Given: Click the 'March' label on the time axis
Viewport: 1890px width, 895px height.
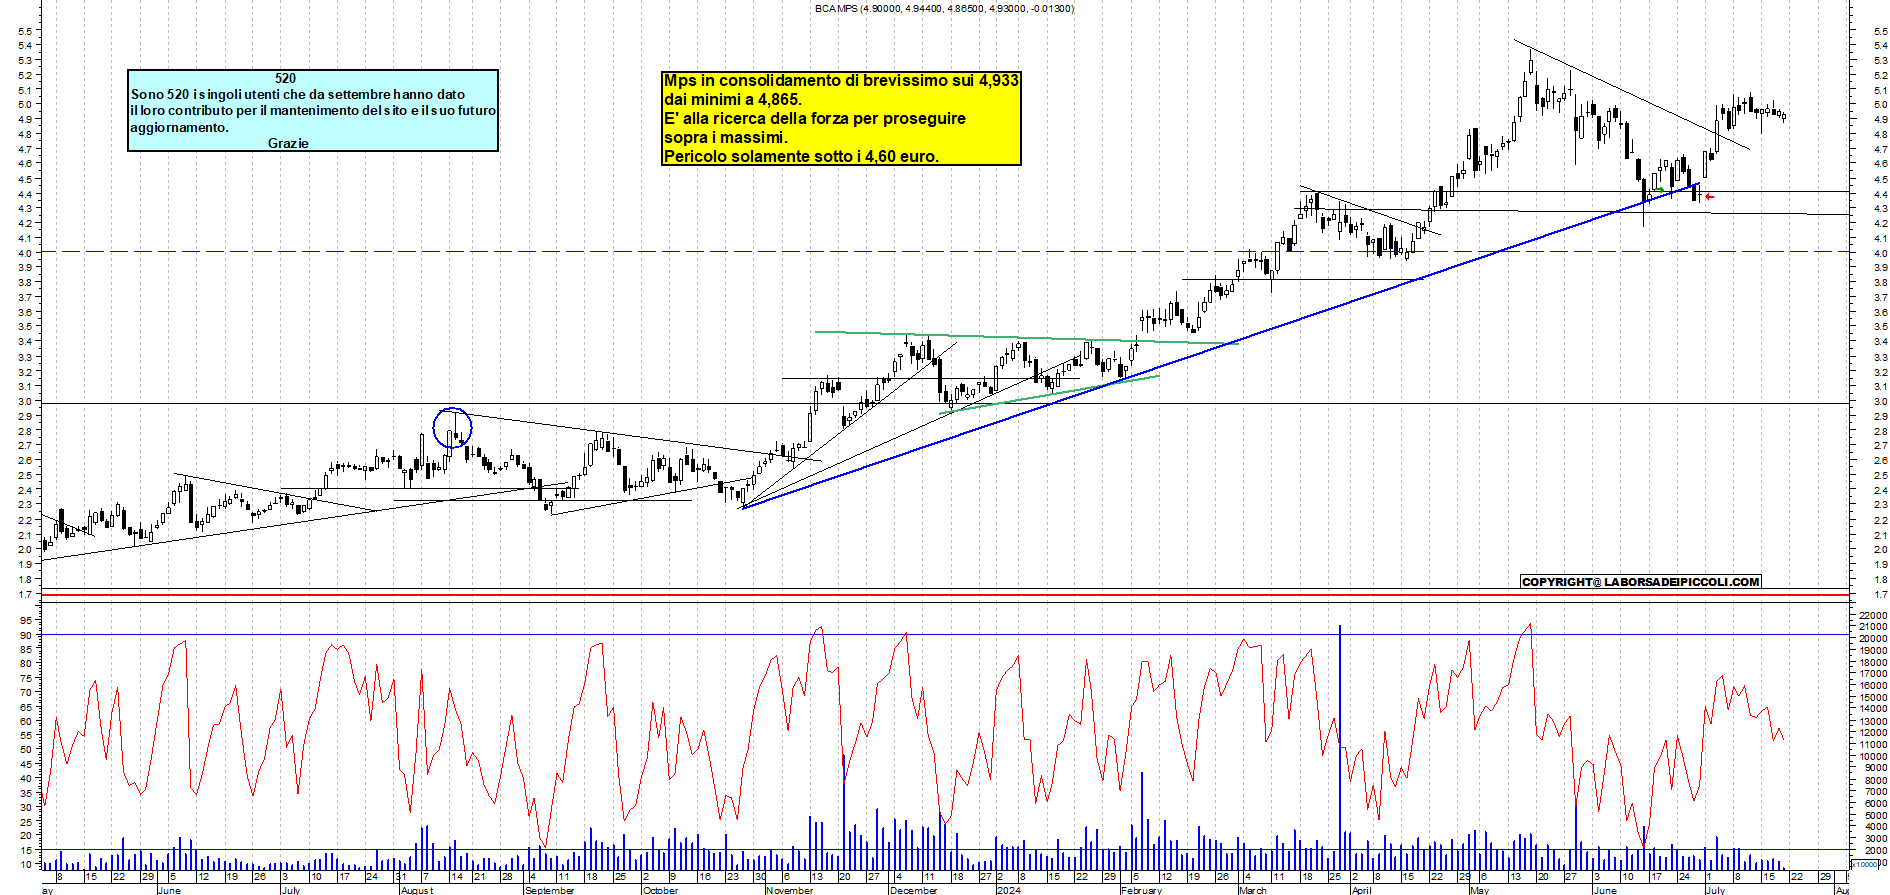Looking at the screenshot, I should [x=1253, y=890].
